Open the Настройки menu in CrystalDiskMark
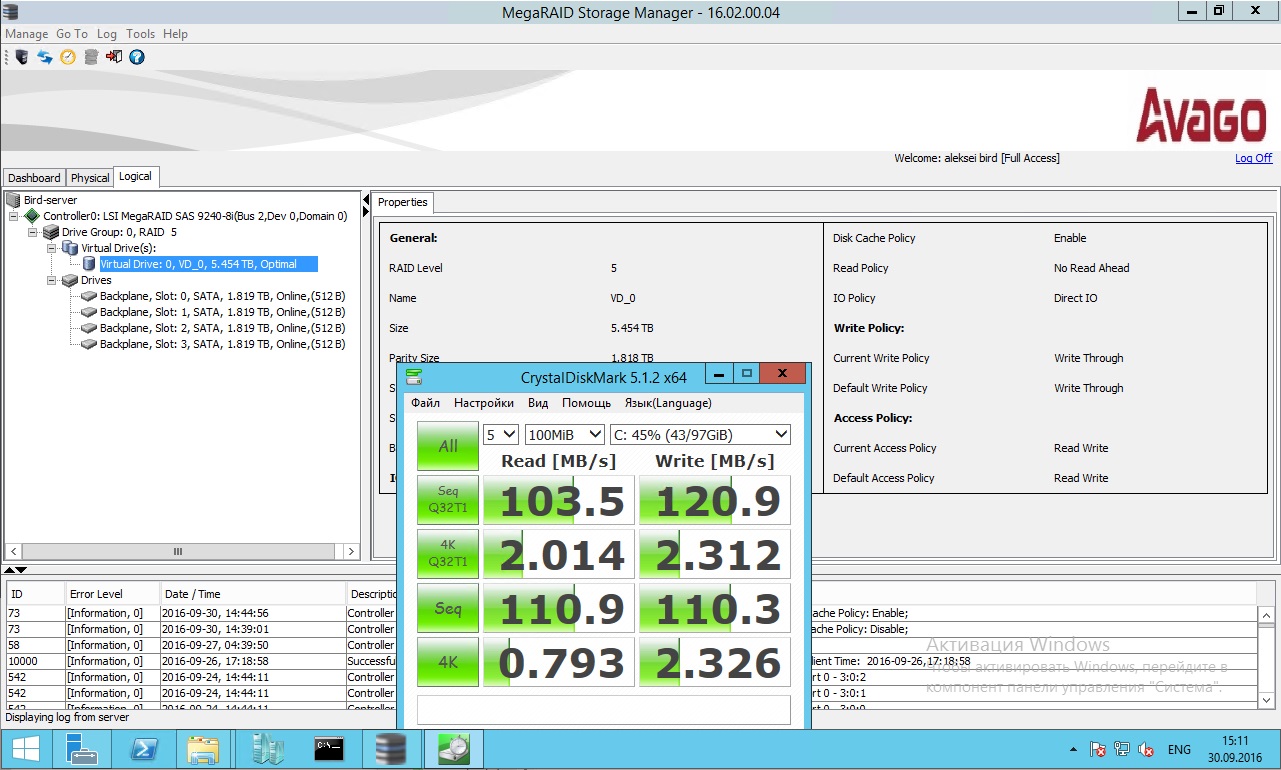Viewport: 1281px width, 770px height. [x=484, y=403]
